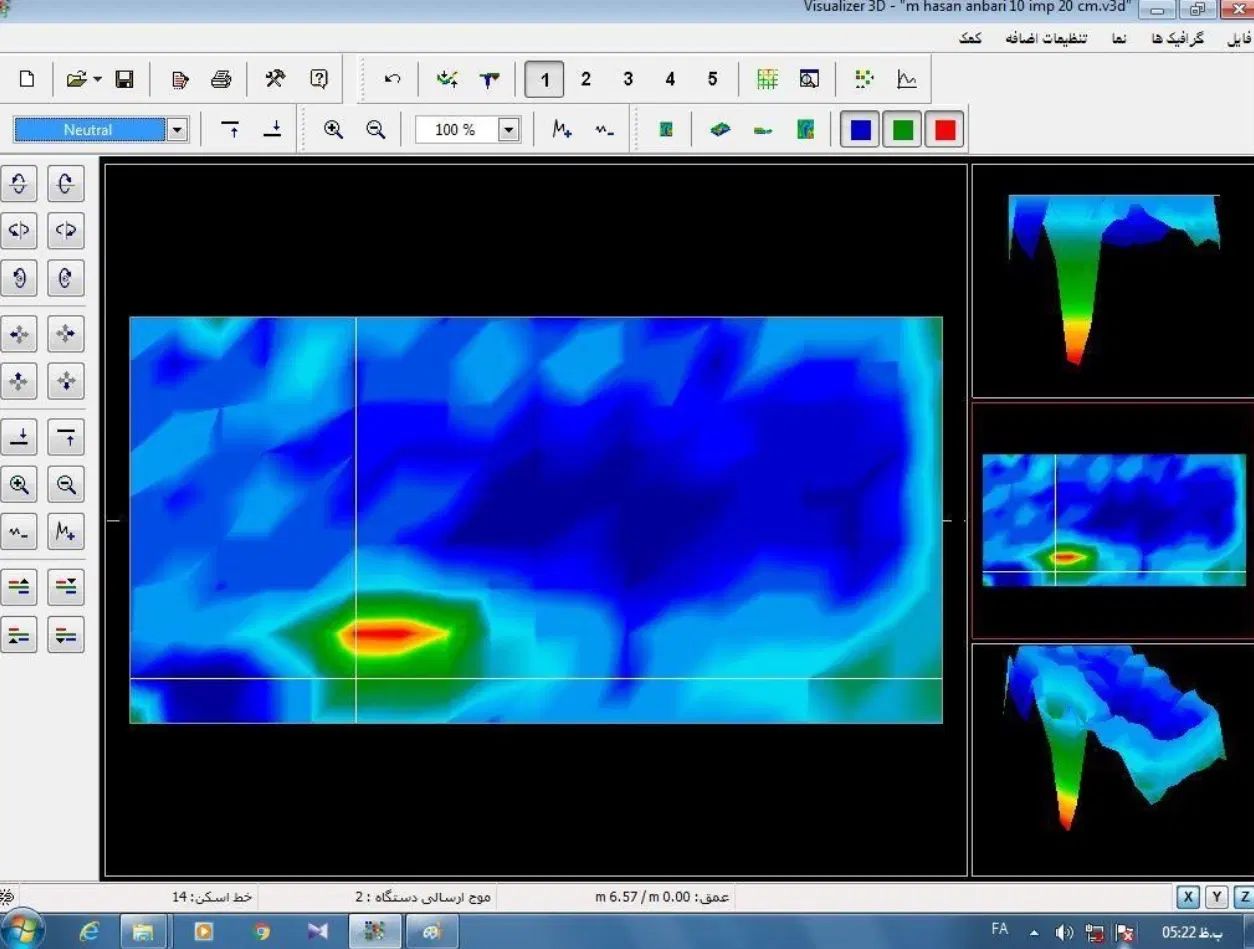Expand the arrow beside the 100 % field
Viewport: 1254px width, 949px height.
pos(509,130)
